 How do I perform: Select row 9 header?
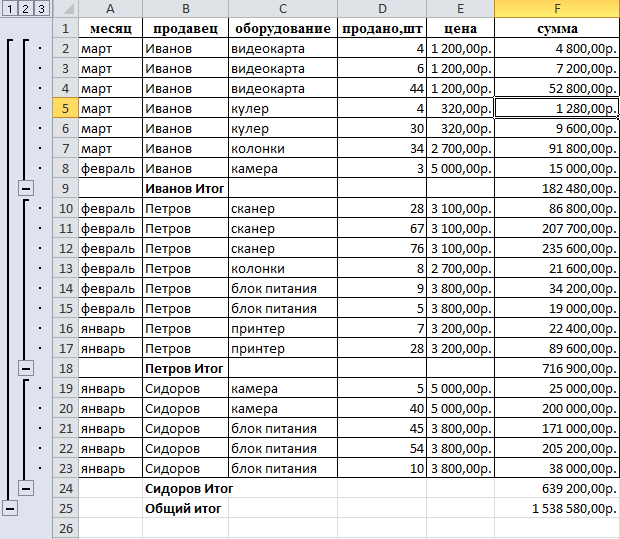[66, 189]
